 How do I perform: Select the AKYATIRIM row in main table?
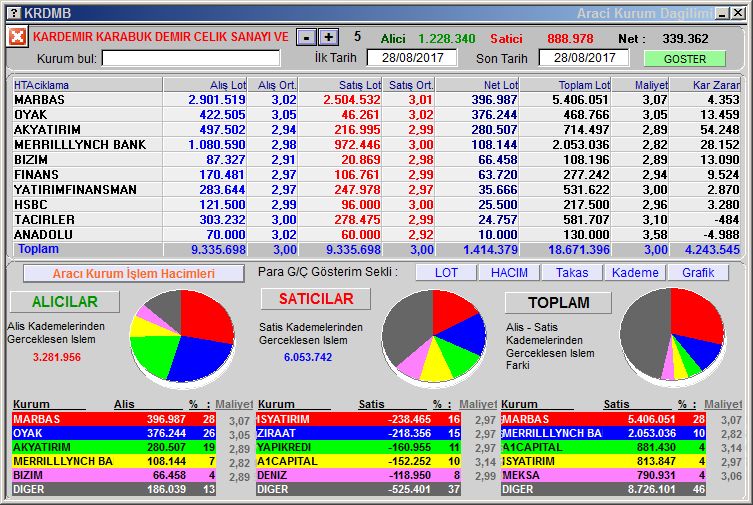click(x=376, y=129)
